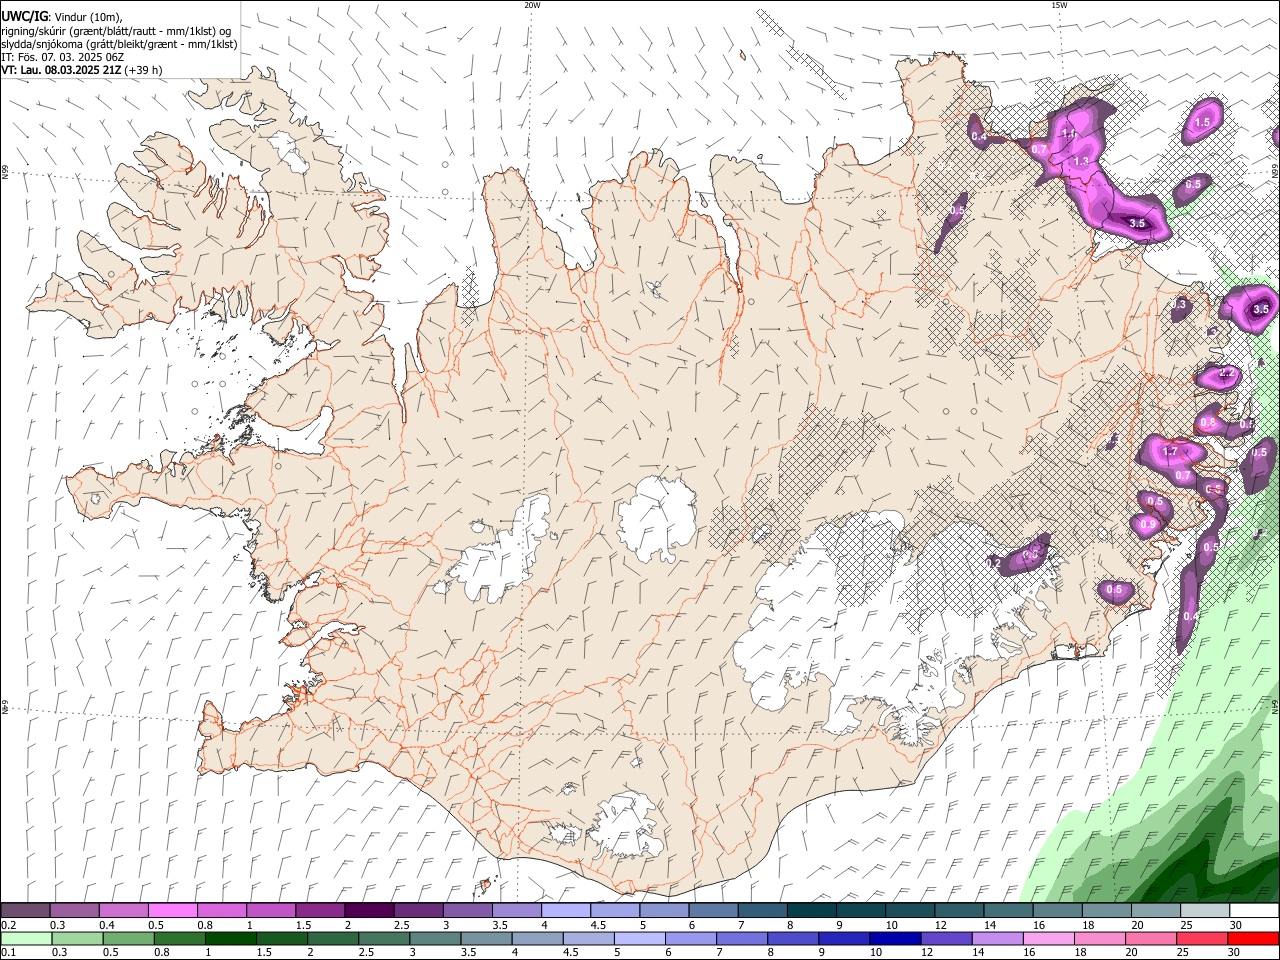The height and width of the screenshot is (960, 1280).
Task: Click the 15W longitude label
Action: tap(1058, 5)
